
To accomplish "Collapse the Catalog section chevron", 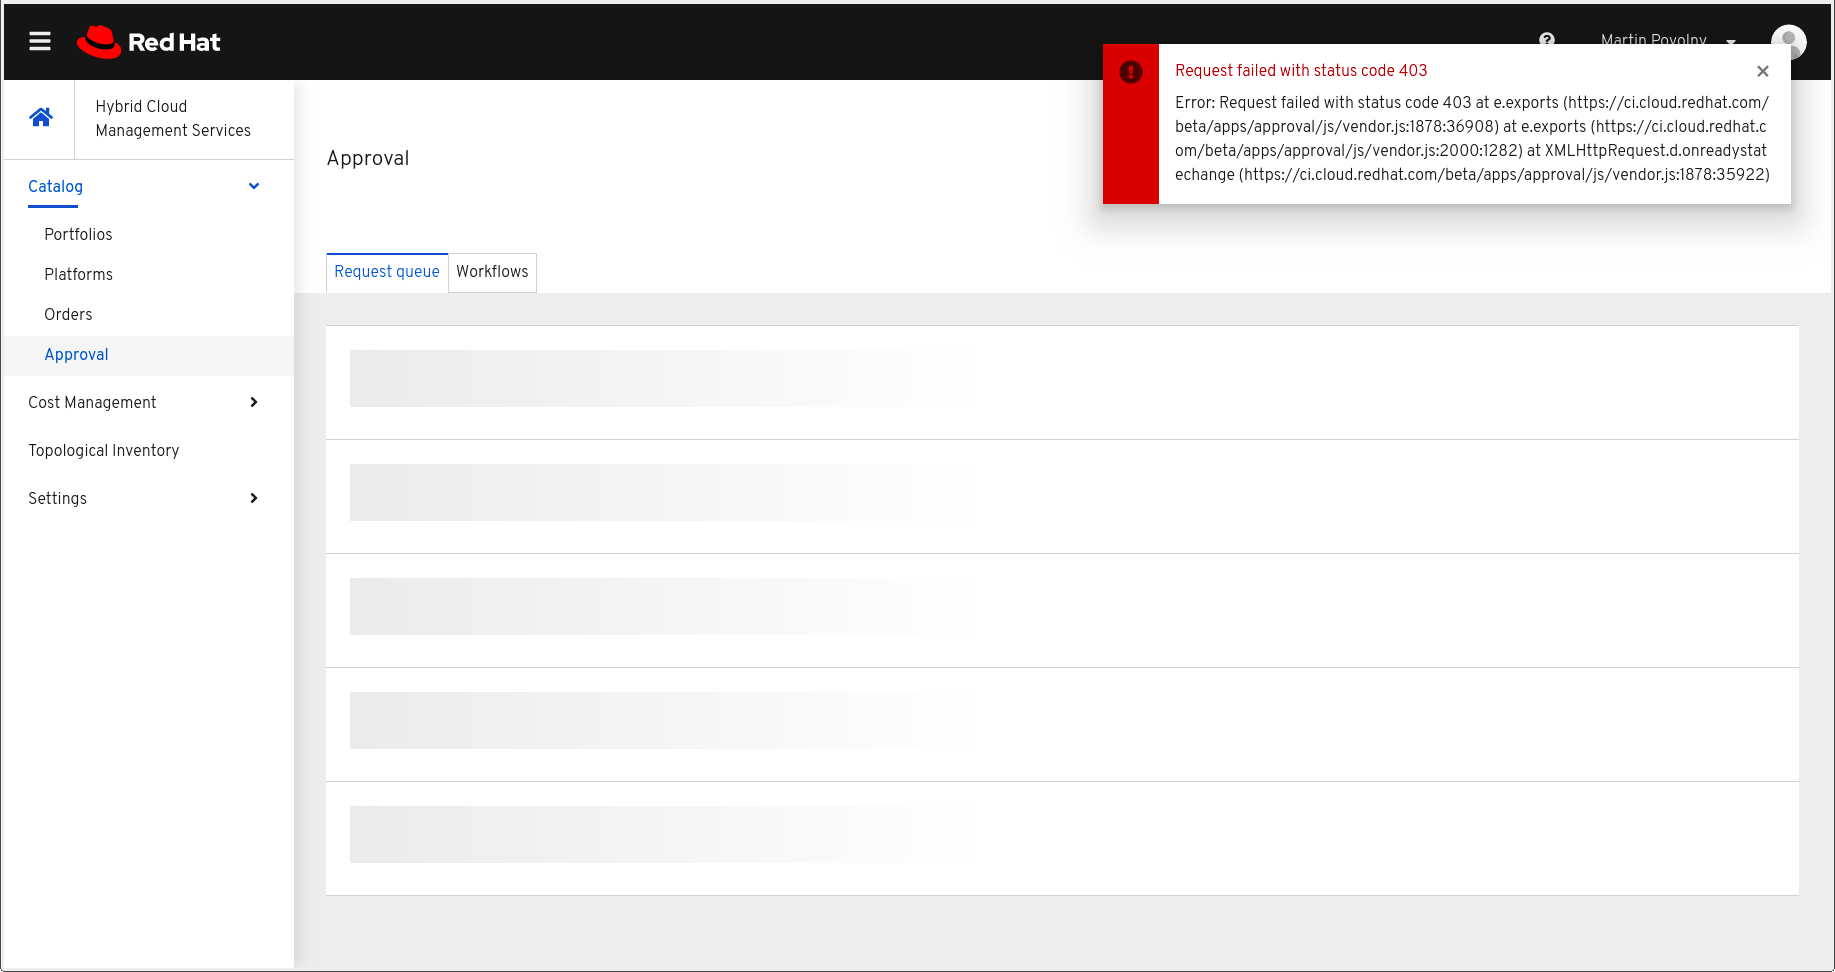I will 253,186.
